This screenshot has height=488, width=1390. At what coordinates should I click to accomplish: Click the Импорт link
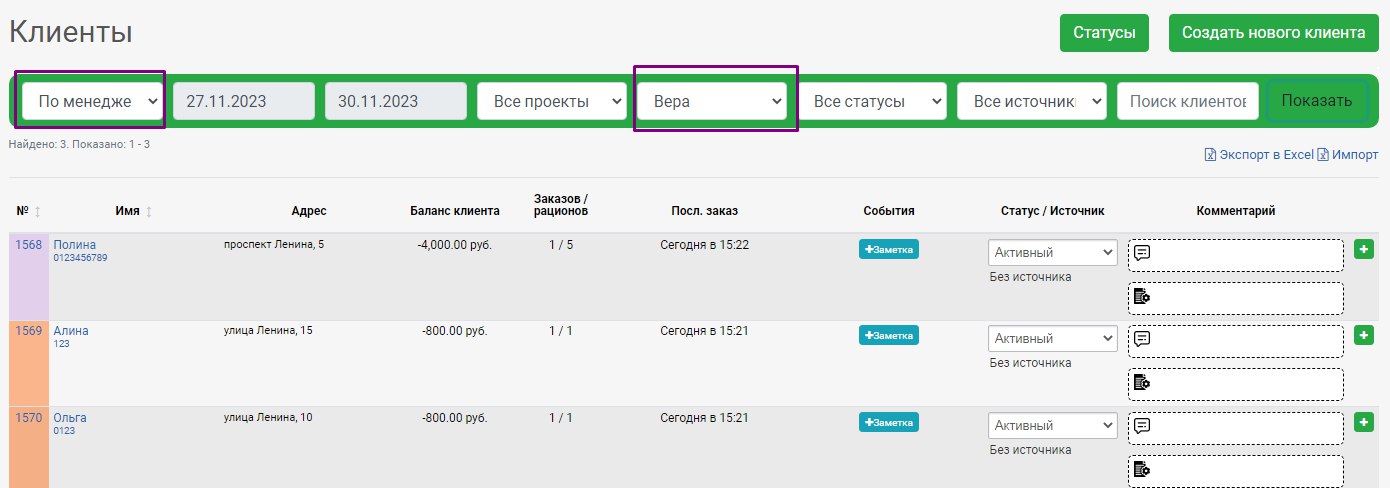pos(1355,155)
